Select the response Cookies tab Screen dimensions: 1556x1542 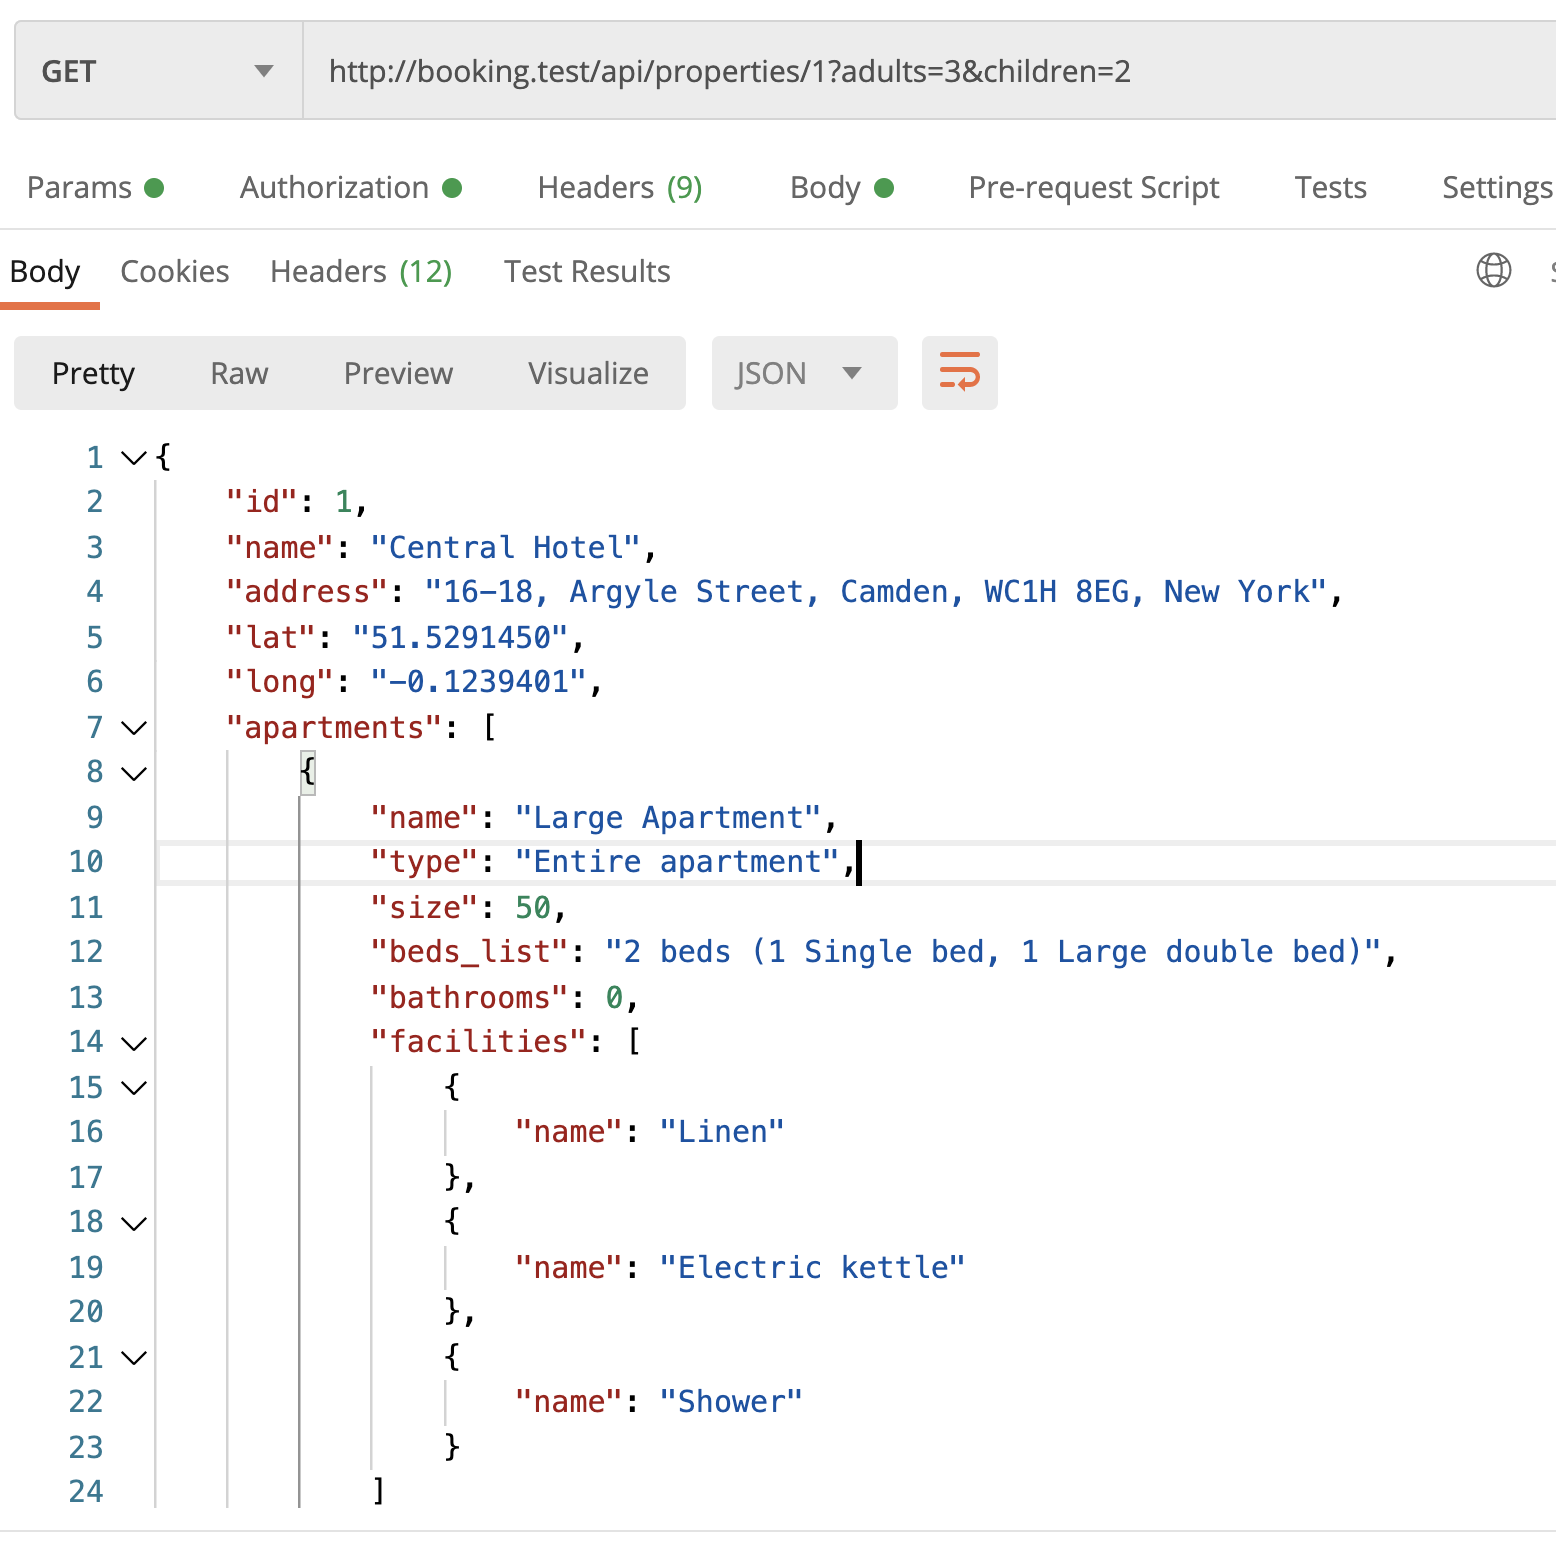click(x=175, y=272)
